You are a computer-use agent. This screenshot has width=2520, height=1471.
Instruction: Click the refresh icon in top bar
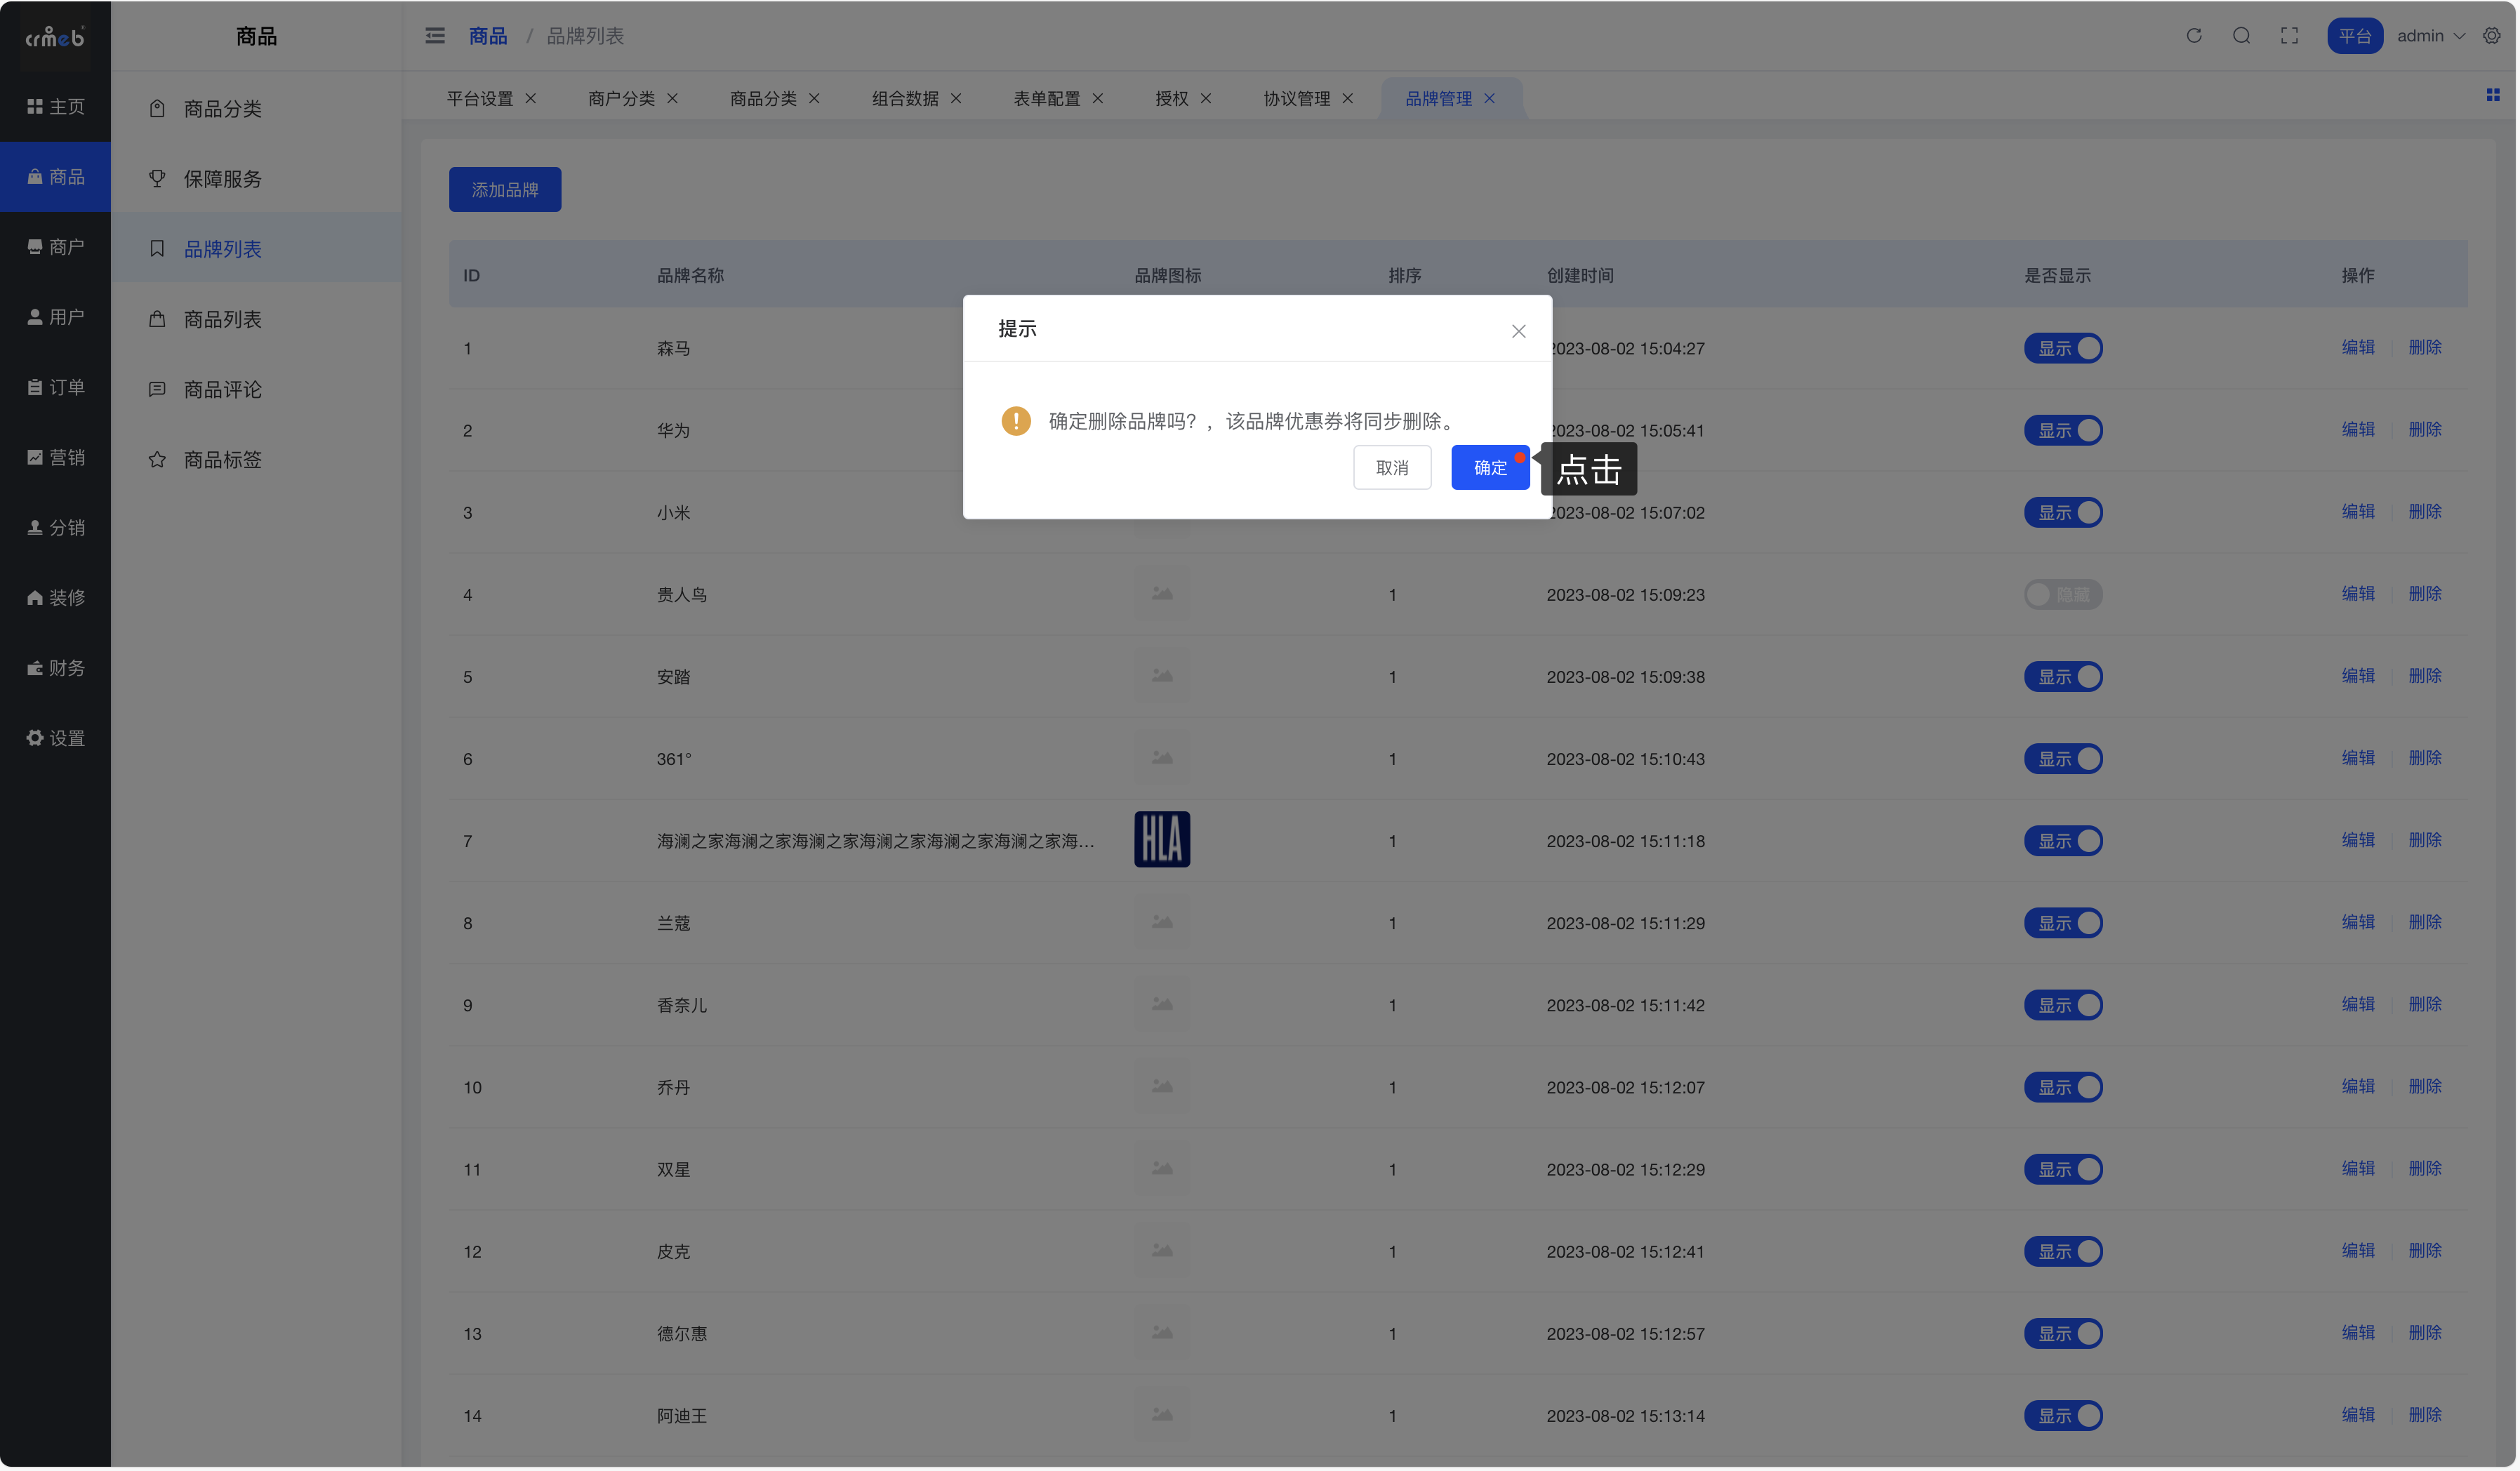pyautogui.click(x=2194, y=36)
